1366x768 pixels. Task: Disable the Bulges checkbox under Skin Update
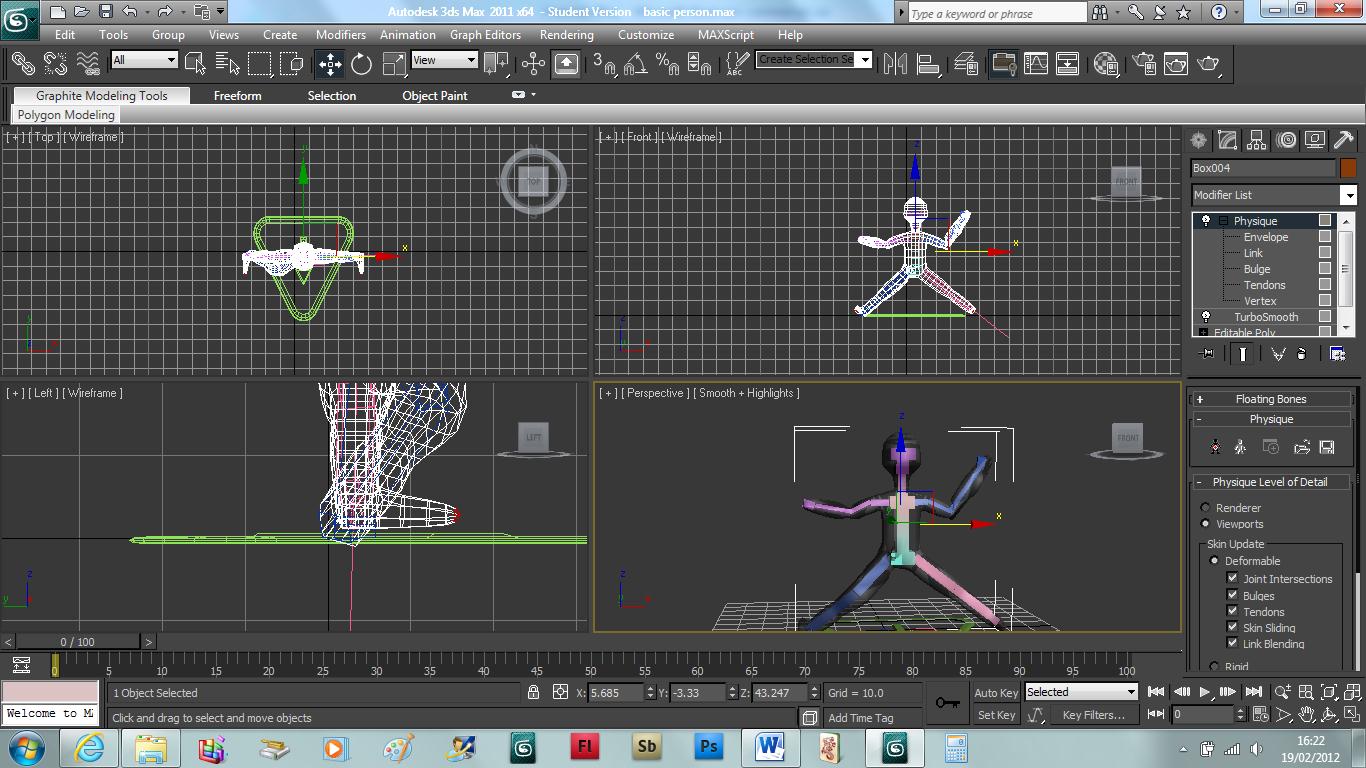tap(1234, 595)
